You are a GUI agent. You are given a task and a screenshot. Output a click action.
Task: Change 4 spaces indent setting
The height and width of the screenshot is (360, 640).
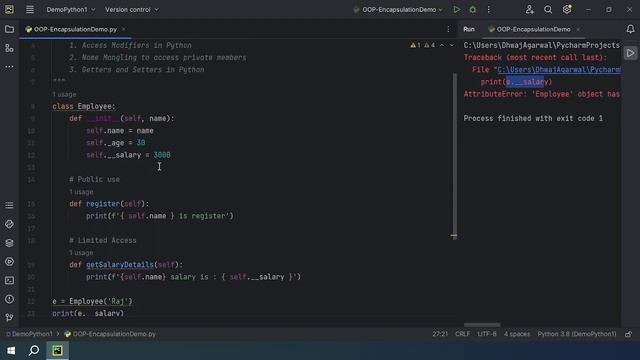(x=517, y=334)
